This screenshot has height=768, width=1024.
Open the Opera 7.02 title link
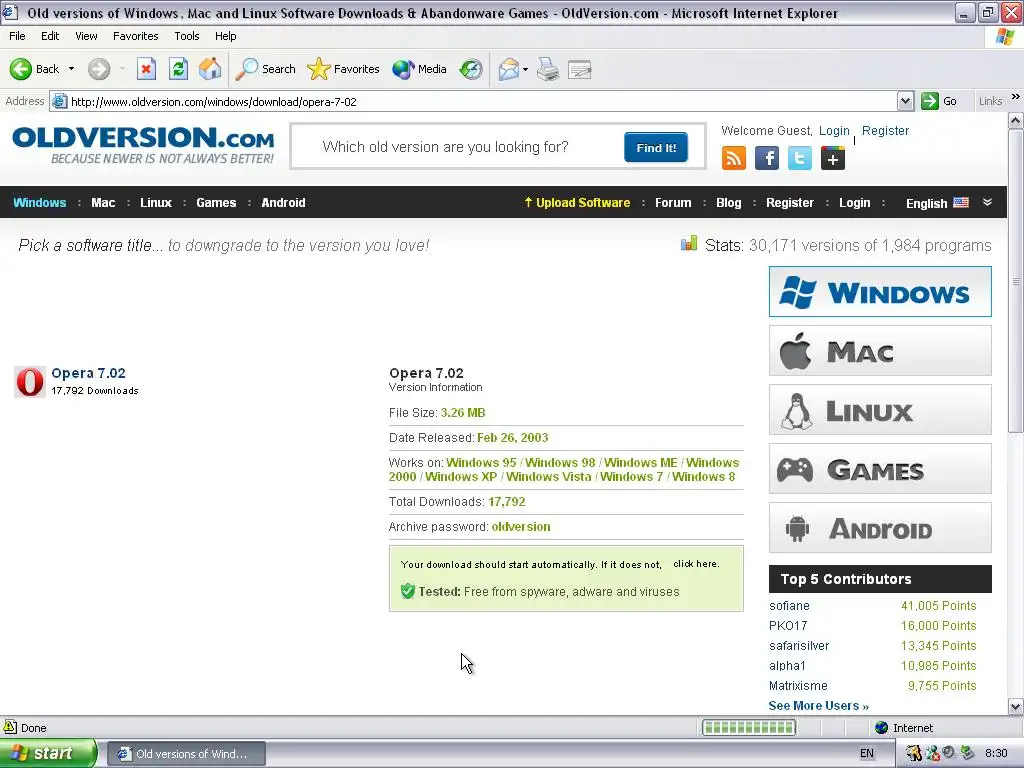coord(88,373)
